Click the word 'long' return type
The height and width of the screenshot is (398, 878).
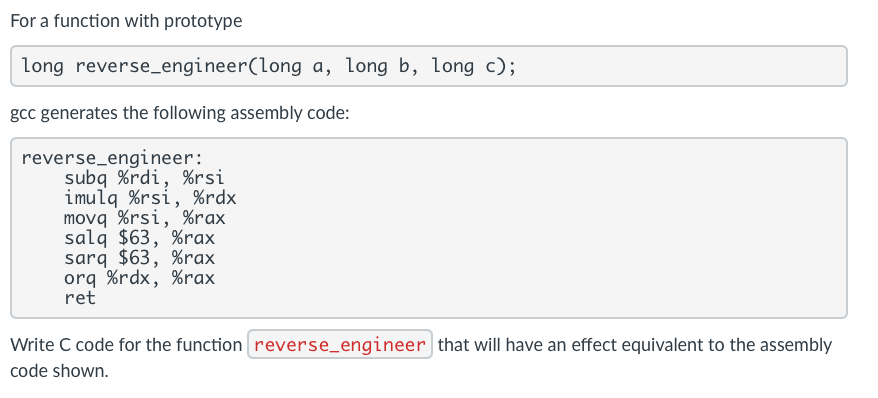(43, 67)
